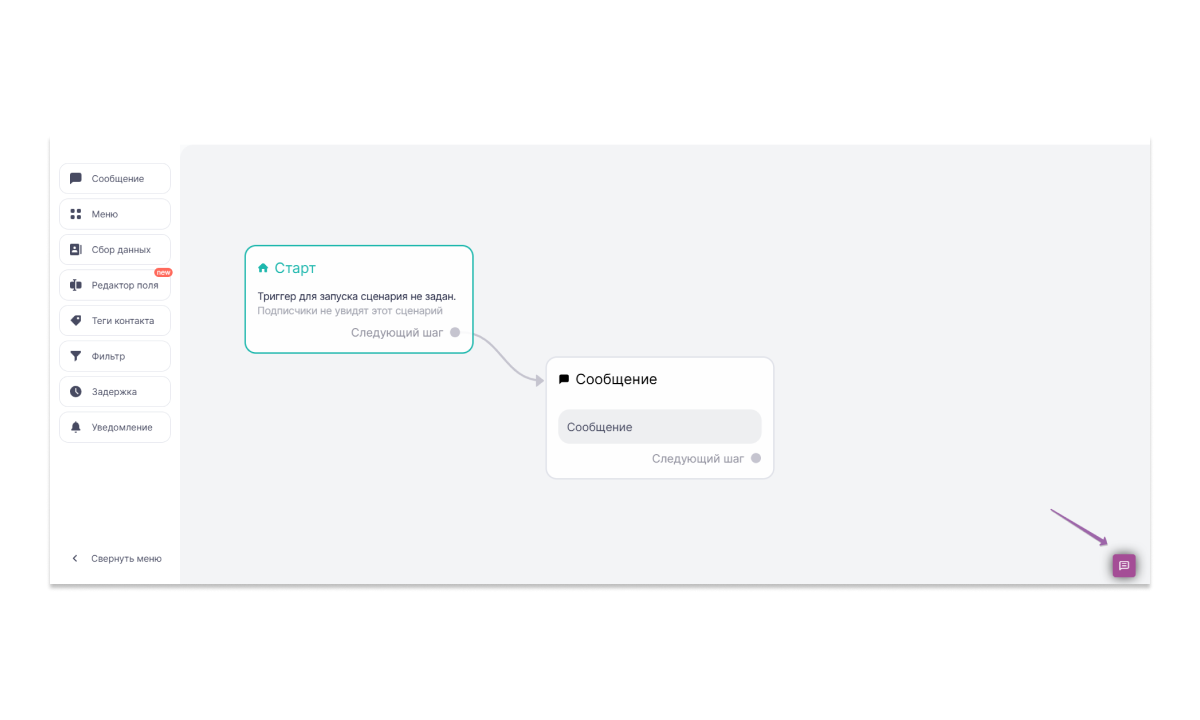
Task: Click the Старт block's Следующий шаг connector dot
Action: (x=455, y=333)
